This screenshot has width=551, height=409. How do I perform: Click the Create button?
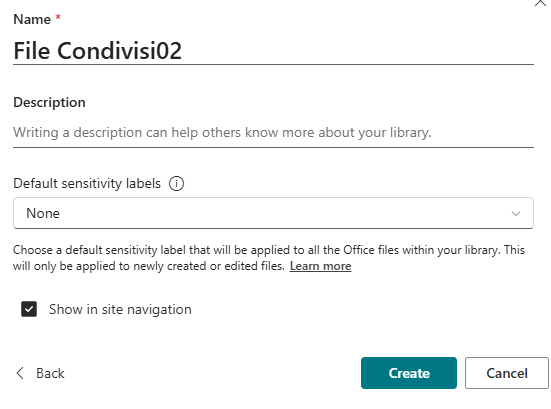point(409,373)
